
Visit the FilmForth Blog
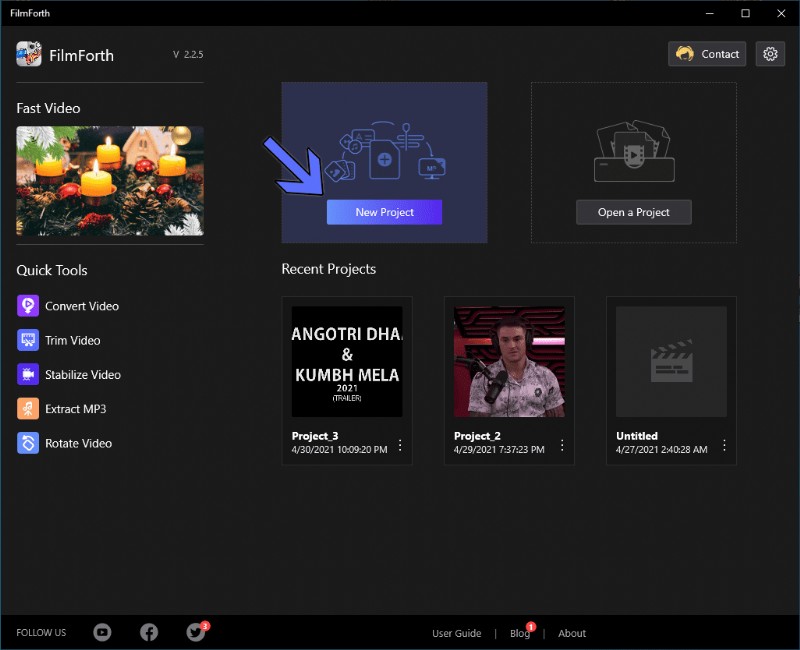(519, 633)
